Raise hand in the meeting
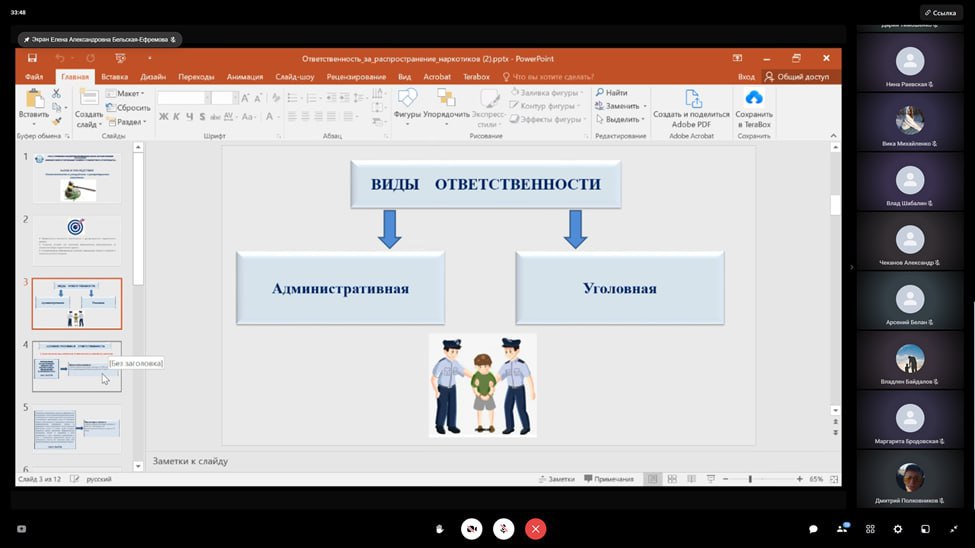Screen dimensions: 975x548 click(439, 528)
